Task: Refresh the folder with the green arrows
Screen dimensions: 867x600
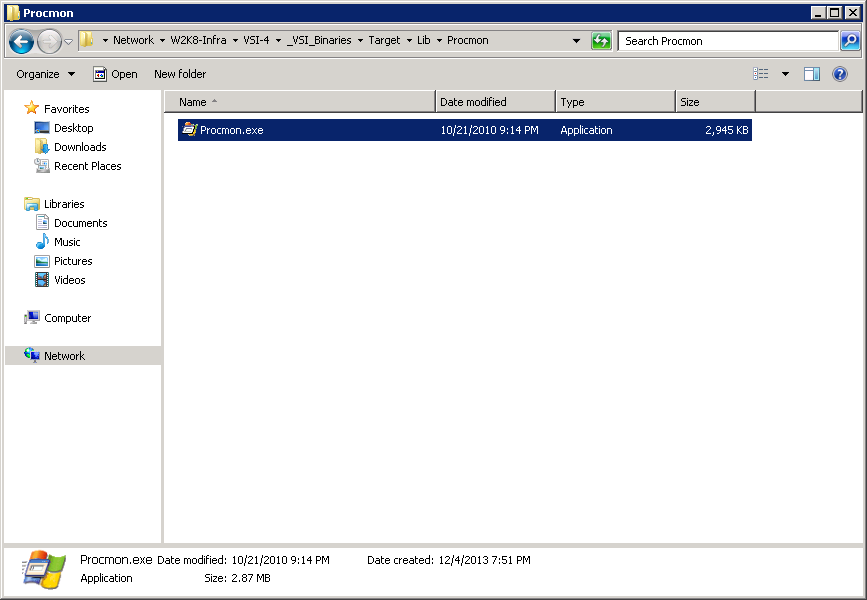Action: pyautogui.click(x=601, y=40)
